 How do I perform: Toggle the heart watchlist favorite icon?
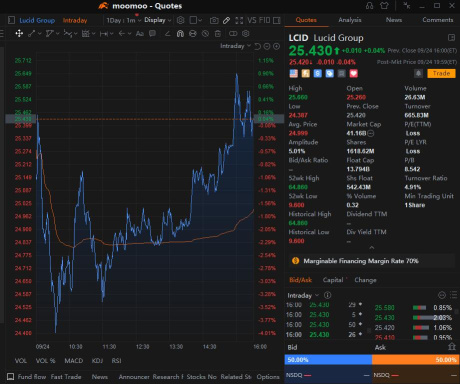point(353,73)
